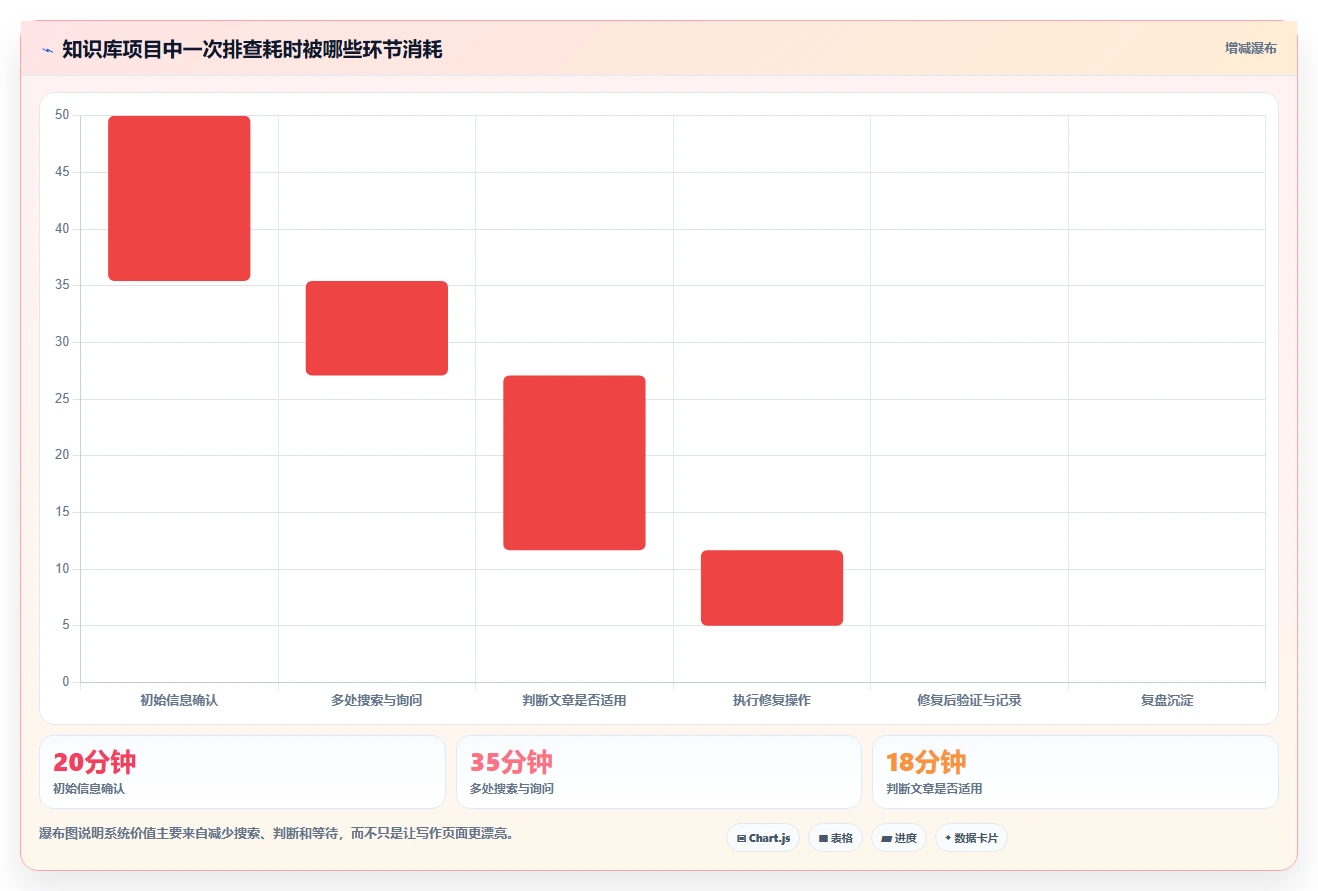Click the x-axis label 修复后验证与记录
This screenshot has height=891, width=1318.
tap(969, 700)
